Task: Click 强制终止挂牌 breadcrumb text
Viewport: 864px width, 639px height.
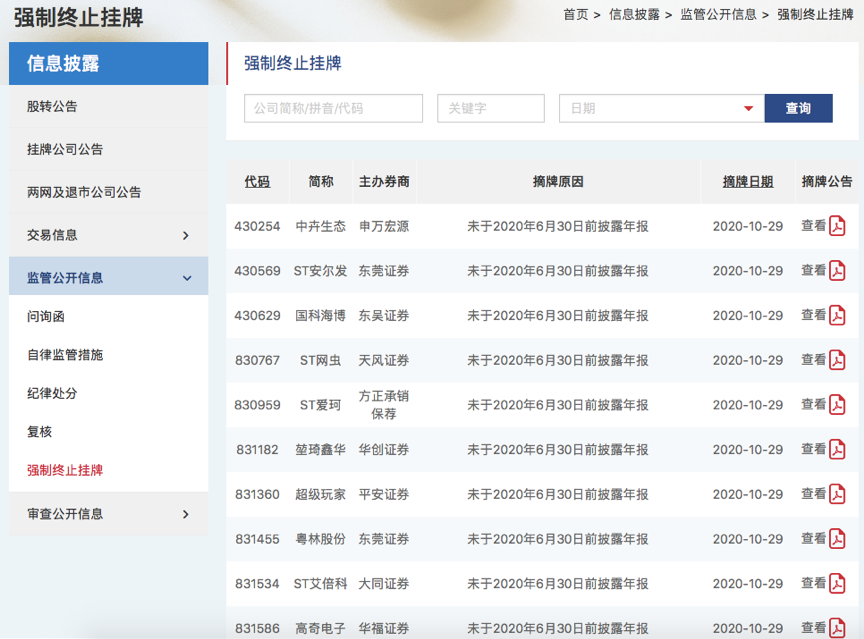Action: click(816, 15)
